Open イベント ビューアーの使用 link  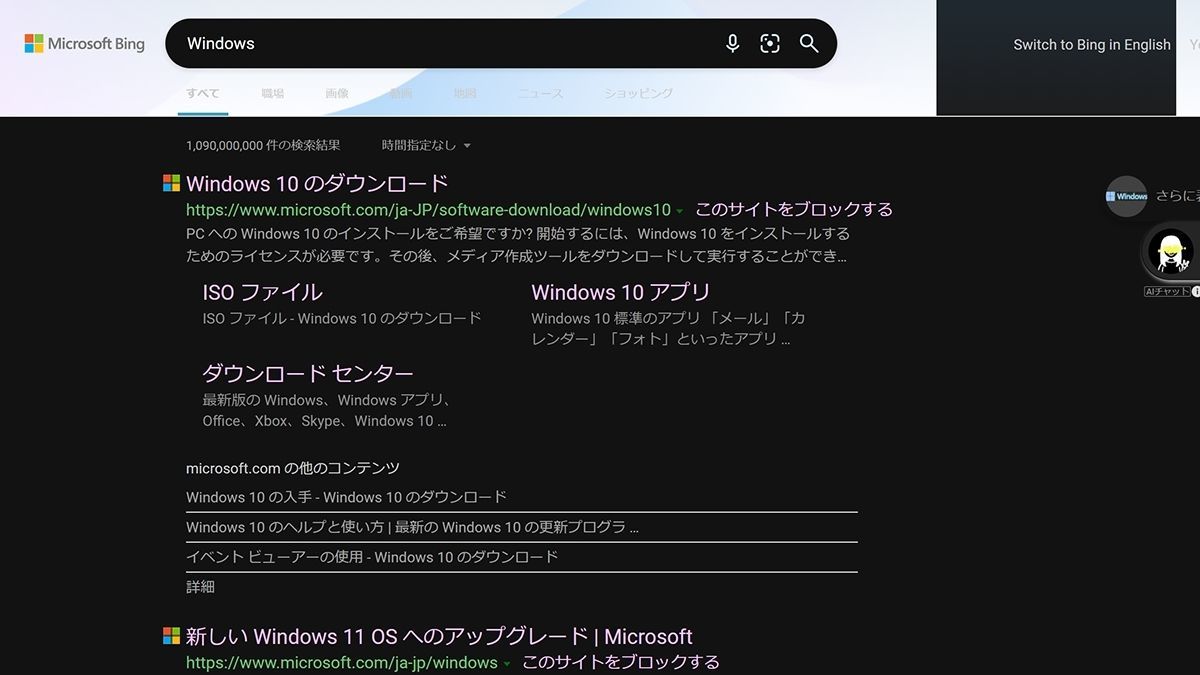372,557
